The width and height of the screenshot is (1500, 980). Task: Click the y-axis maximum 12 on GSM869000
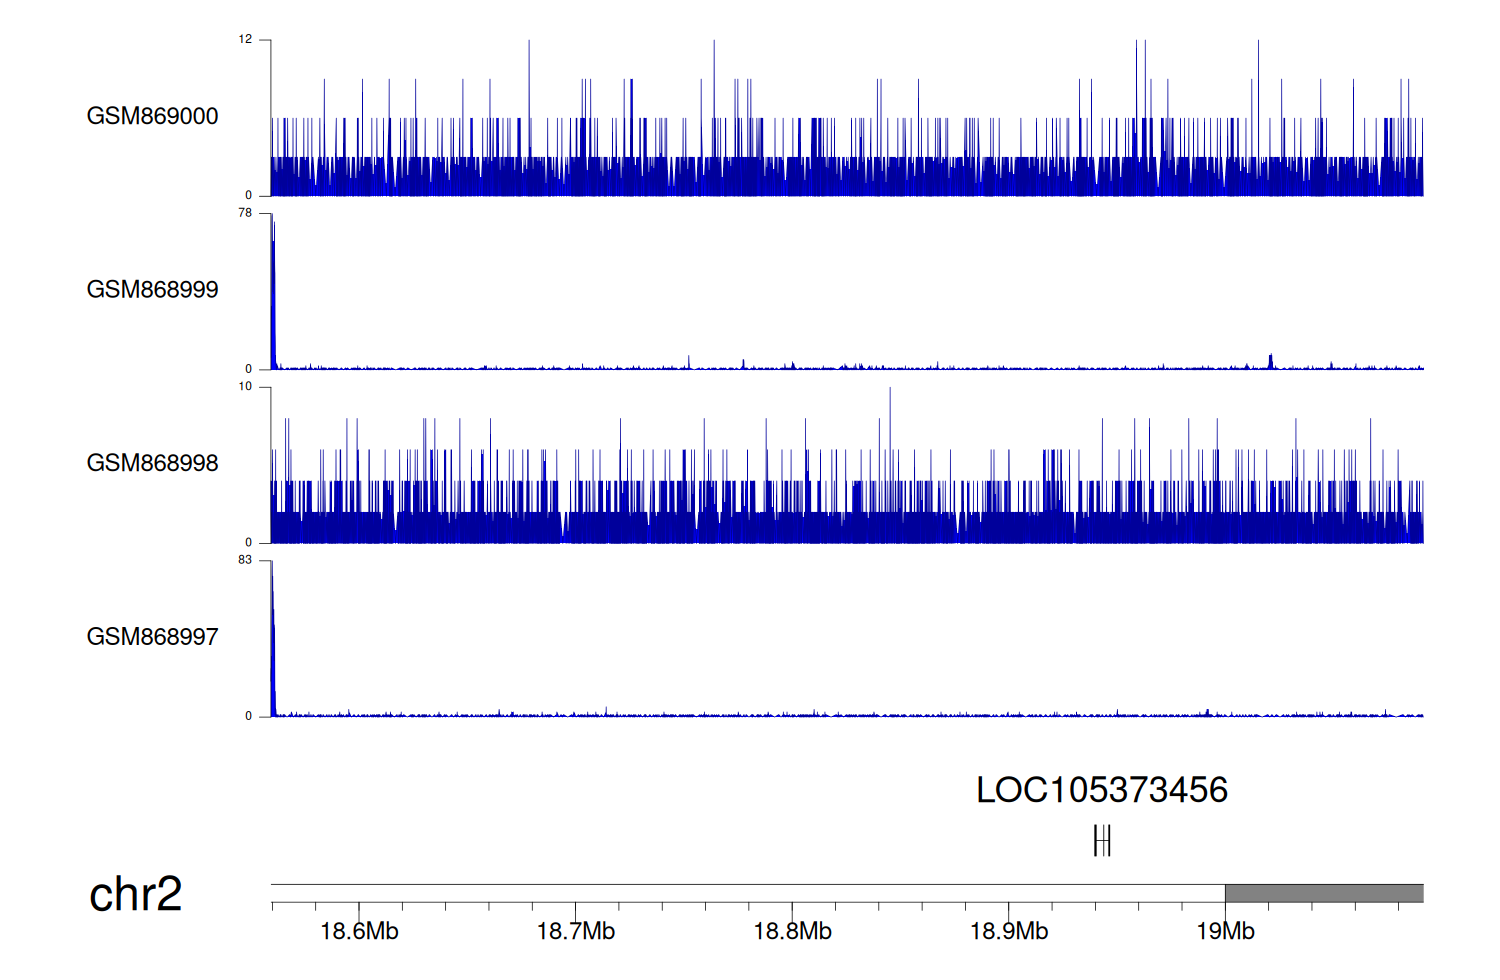[245, 40]
